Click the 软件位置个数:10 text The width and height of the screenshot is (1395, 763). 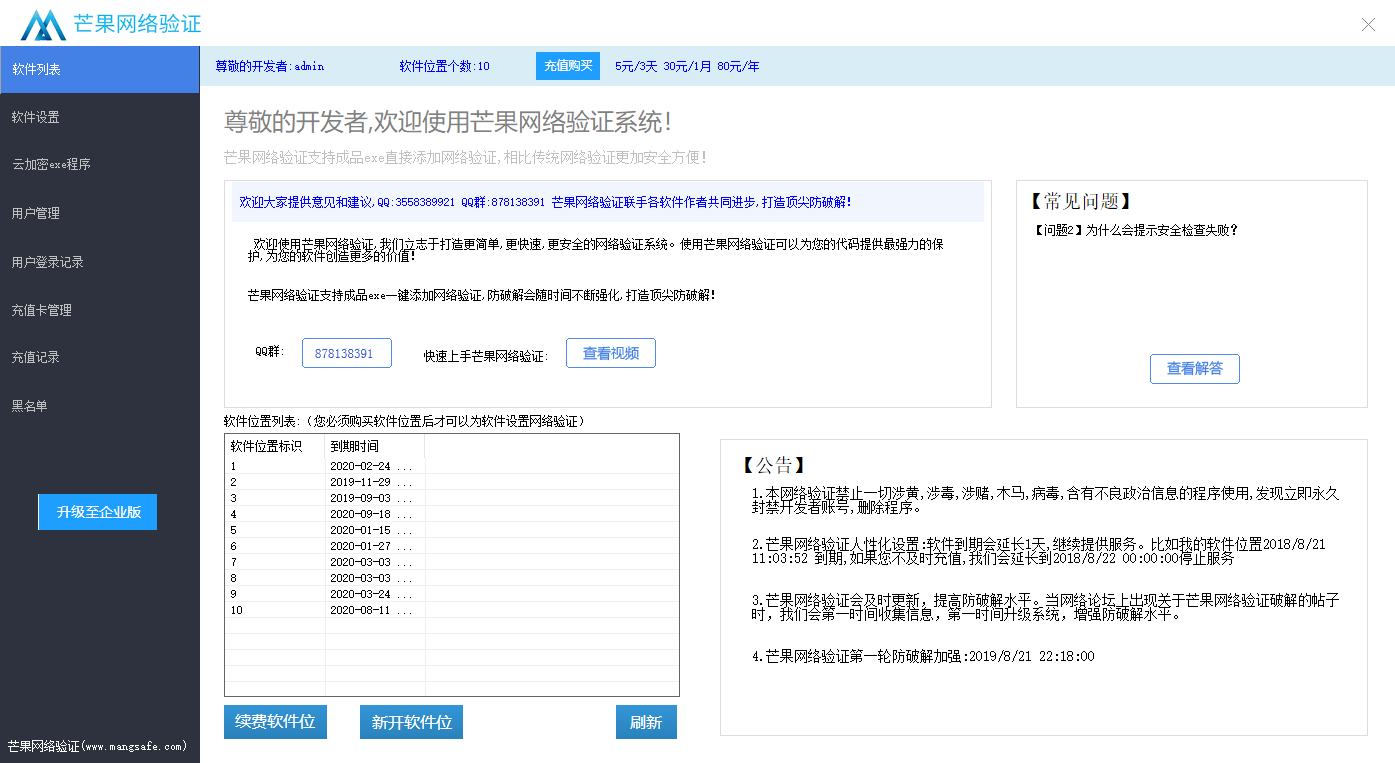tap(445, 66)
